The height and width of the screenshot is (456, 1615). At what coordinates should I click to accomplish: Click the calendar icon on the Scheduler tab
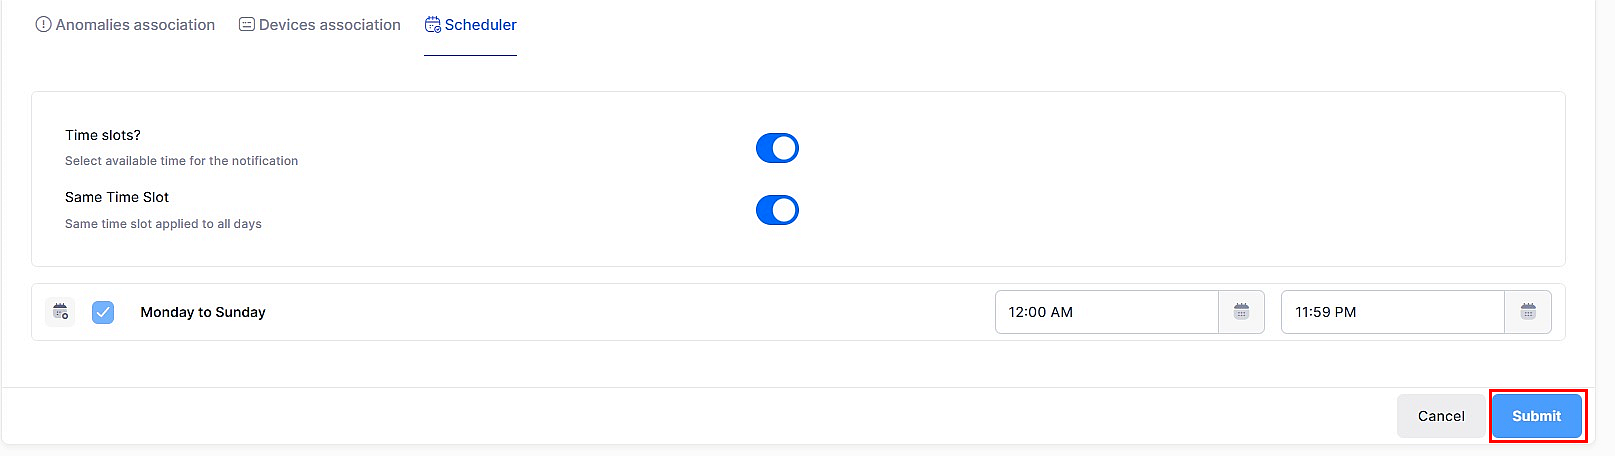pyautogui.click(x=432, y=25)
